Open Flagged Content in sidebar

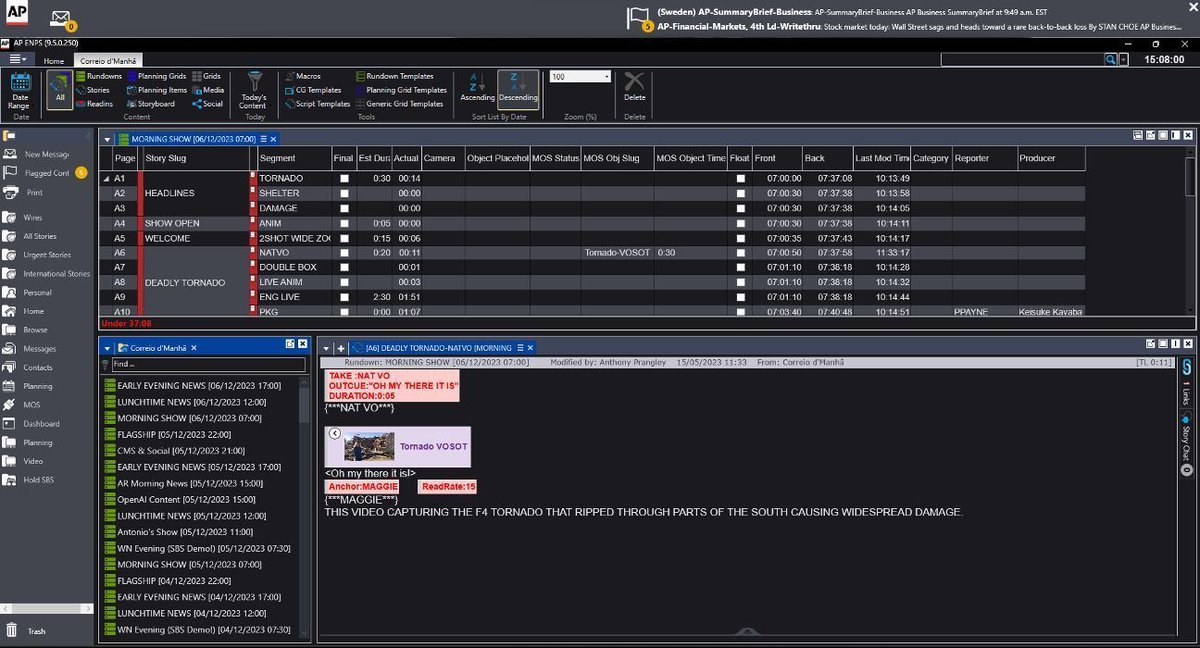pos(47,173)
